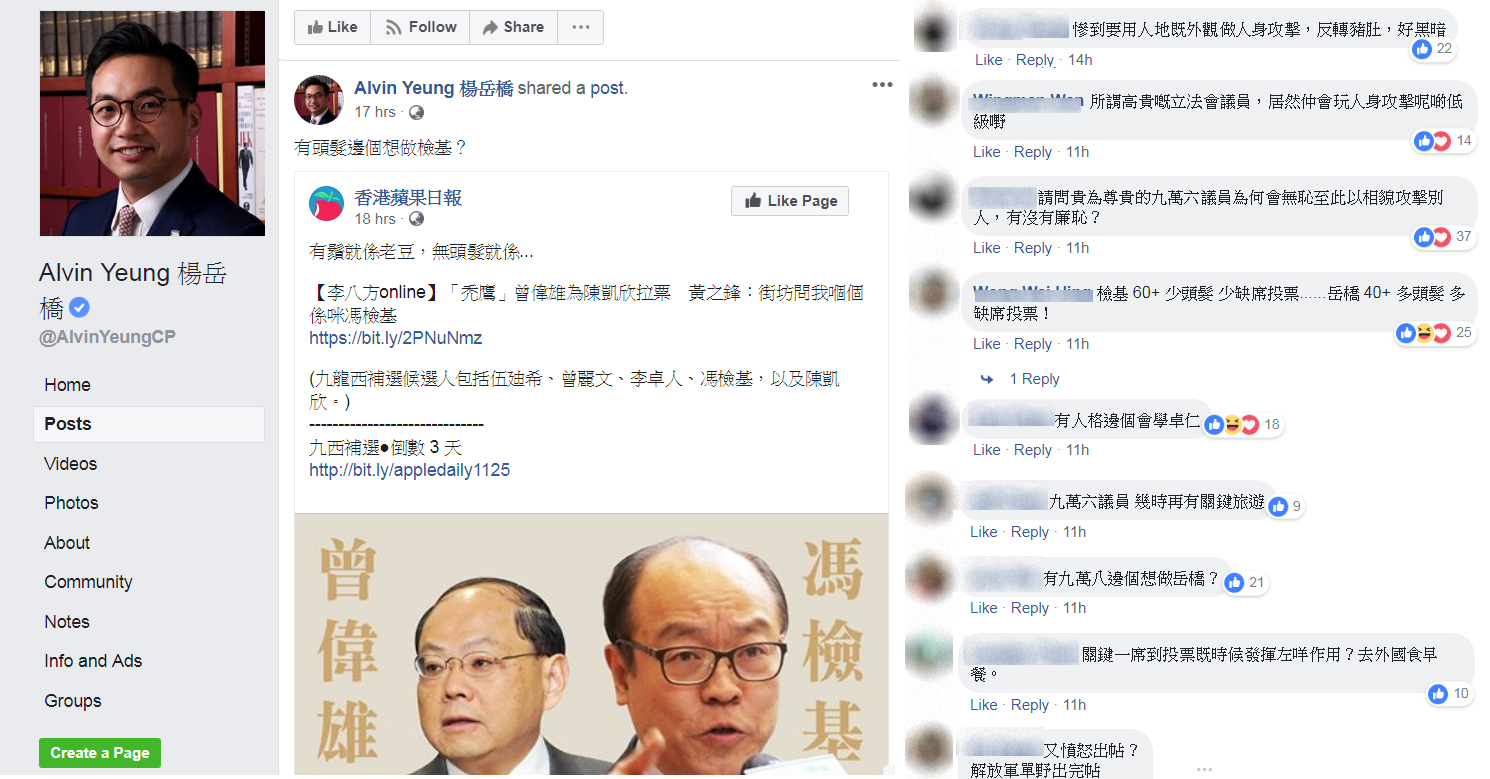Open the Share dropdown button
1490x779 pixels.
pyautogui.click(x=513, y=27)
